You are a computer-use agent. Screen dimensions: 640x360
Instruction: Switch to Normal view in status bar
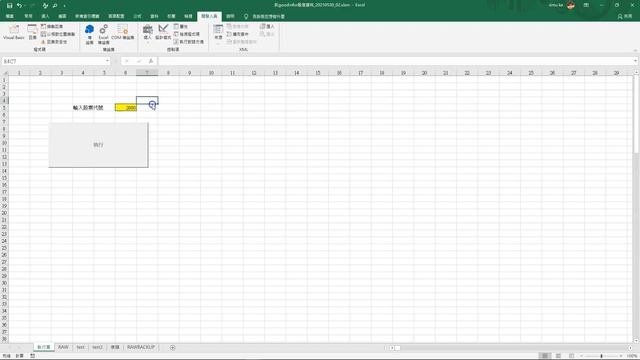point(544,356)
